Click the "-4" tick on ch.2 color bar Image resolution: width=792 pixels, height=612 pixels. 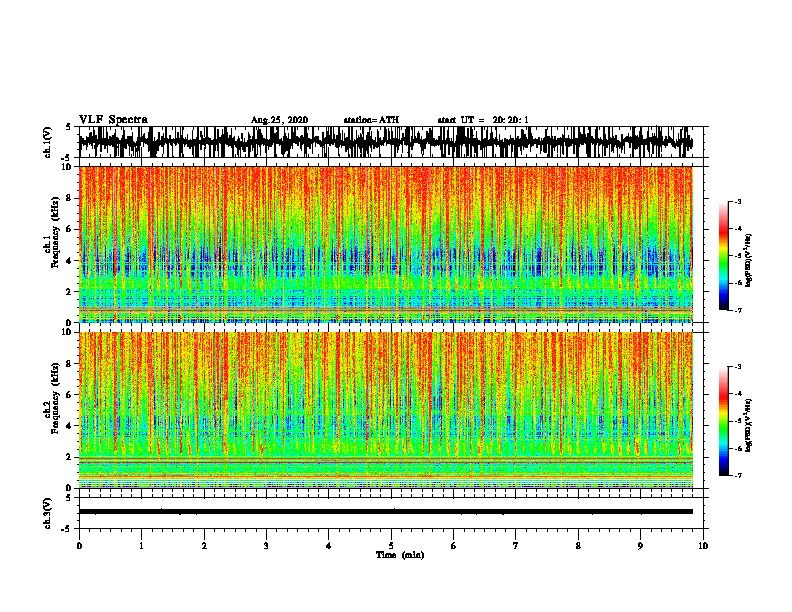738,393
